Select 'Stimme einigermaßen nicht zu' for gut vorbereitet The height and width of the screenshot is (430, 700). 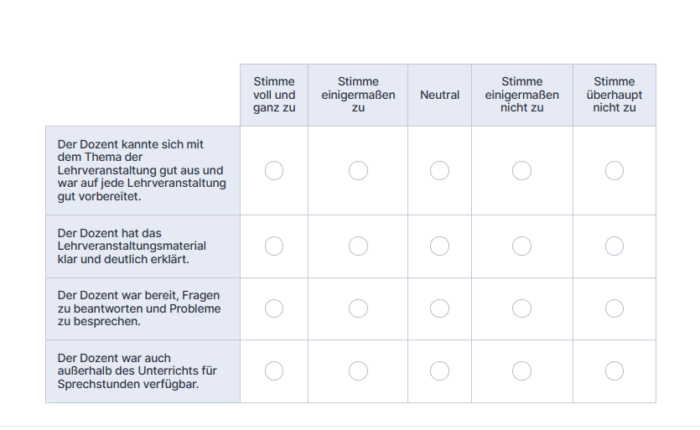coord(522,171)
